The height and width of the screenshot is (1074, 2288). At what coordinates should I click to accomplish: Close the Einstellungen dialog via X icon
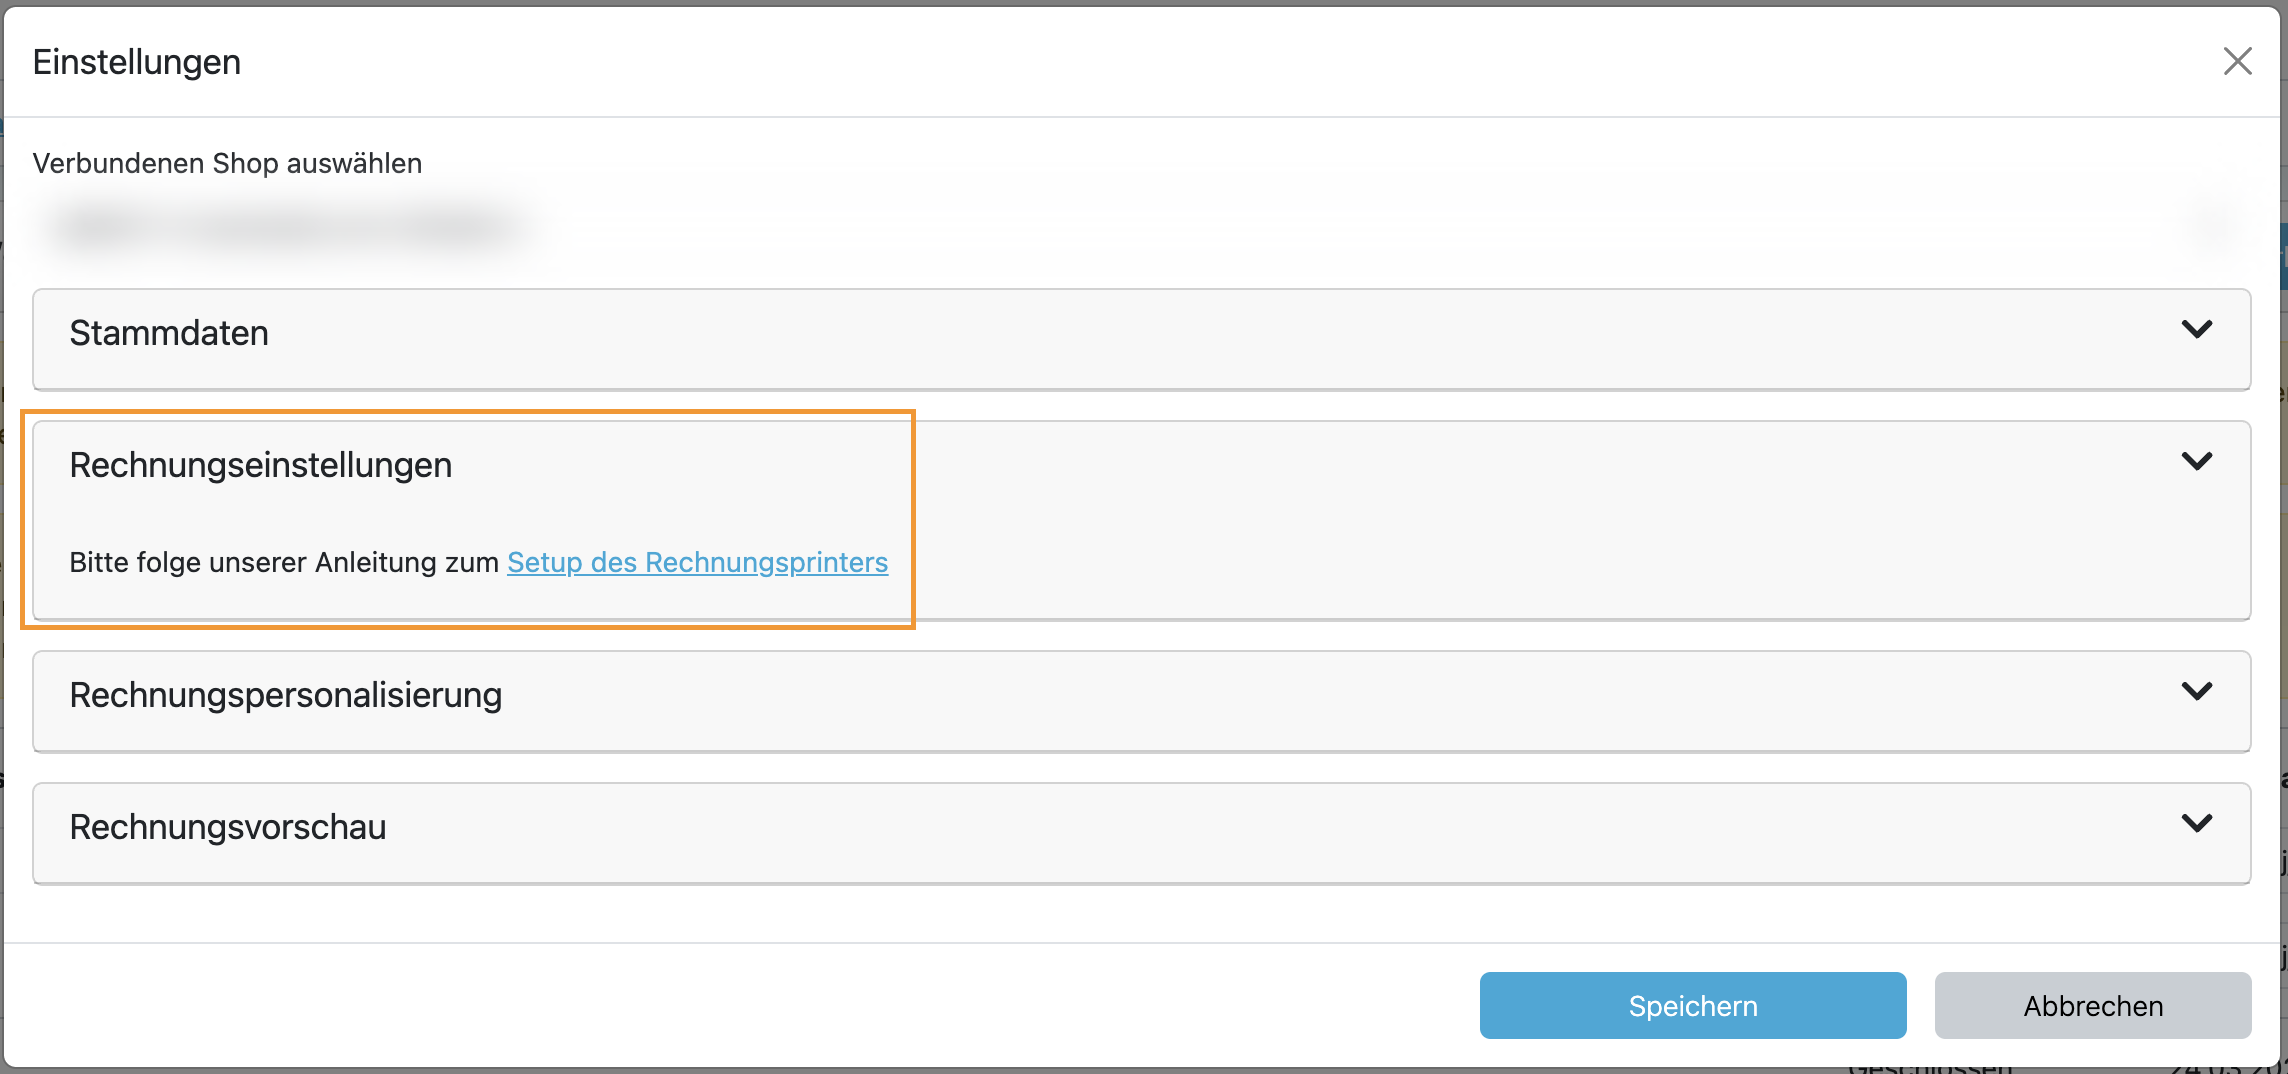pyautogui.click(x=2237, y=61)
